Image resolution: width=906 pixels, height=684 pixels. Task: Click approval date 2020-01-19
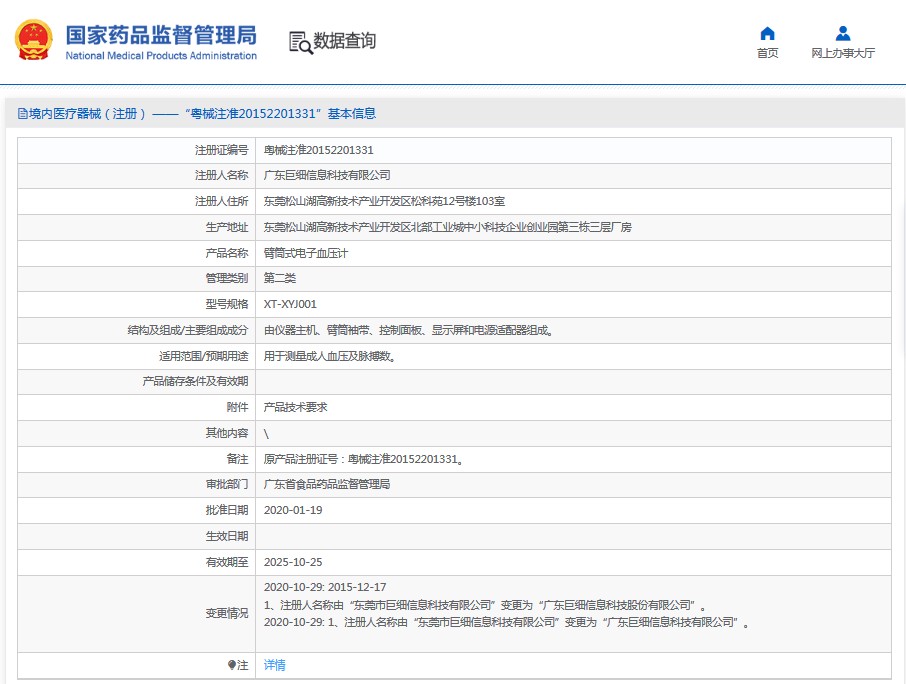(293, 510)
